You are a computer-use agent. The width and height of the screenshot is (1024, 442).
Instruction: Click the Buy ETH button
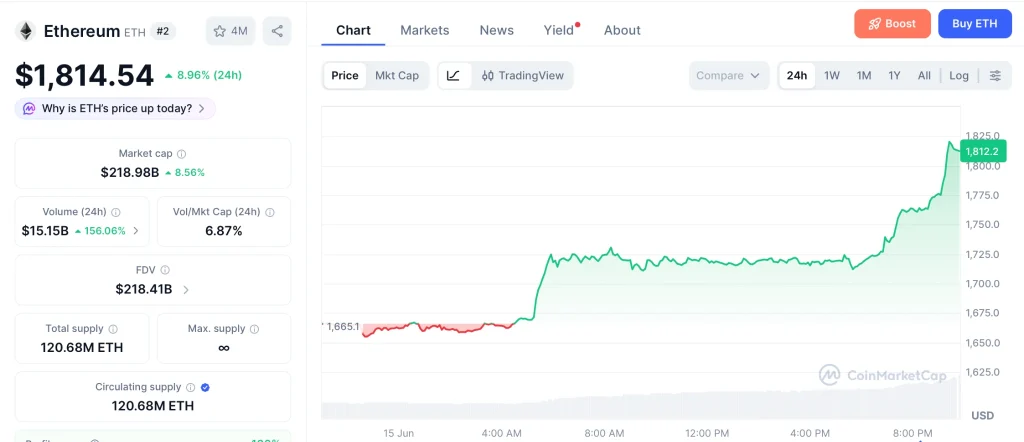974,24
